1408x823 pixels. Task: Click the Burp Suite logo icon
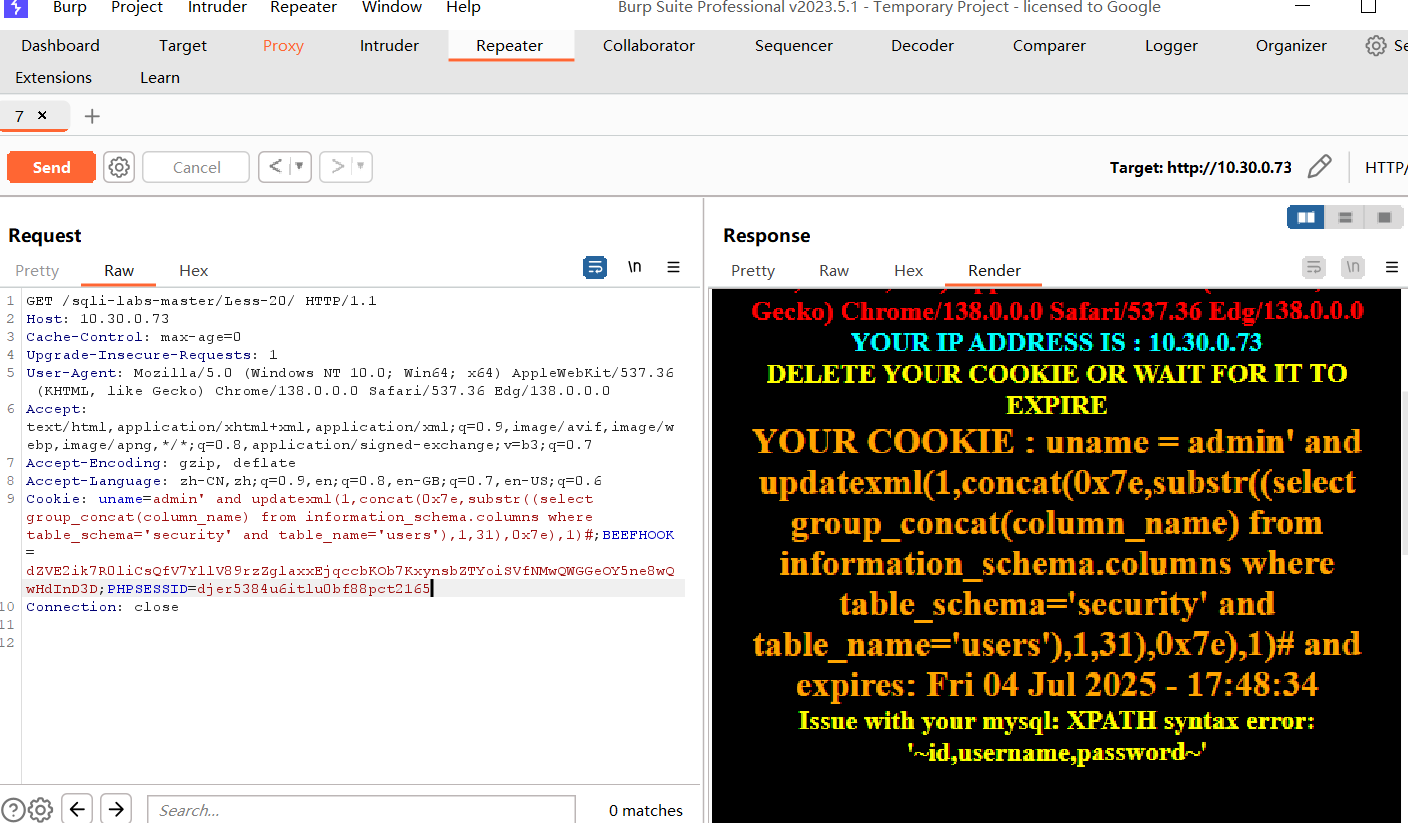coord(15,7)
